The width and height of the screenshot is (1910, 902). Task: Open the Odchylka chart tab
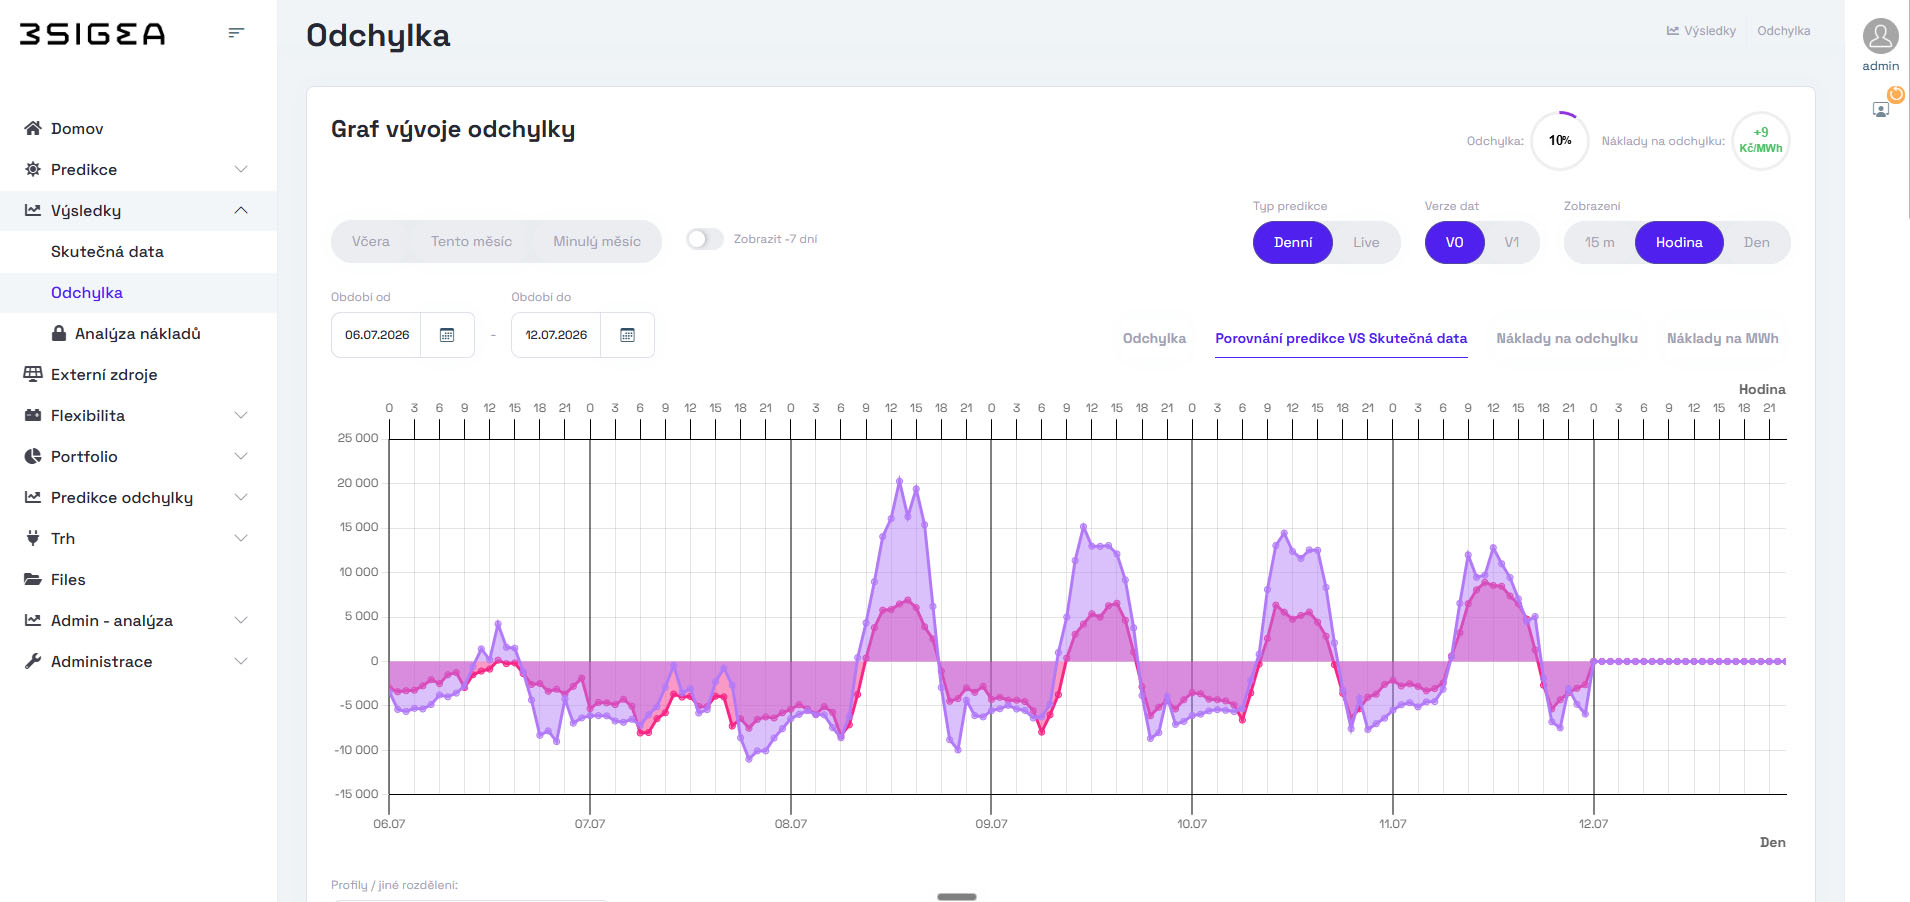click(1154, 338)
